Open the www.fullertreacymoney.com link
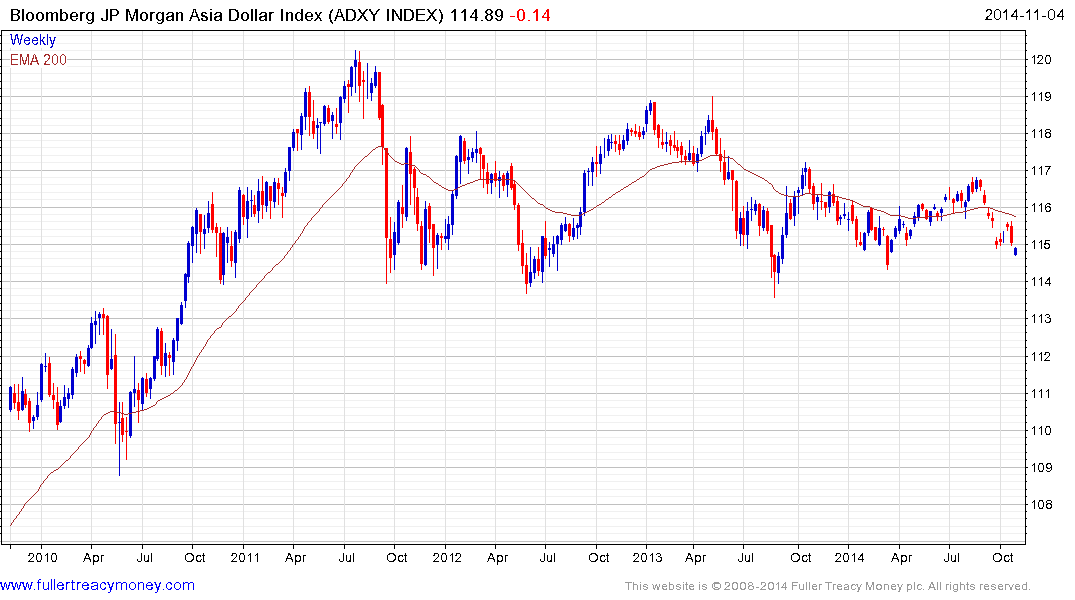Image resolution: width=1075 pixels, height=600 pixels. [97, 586]
